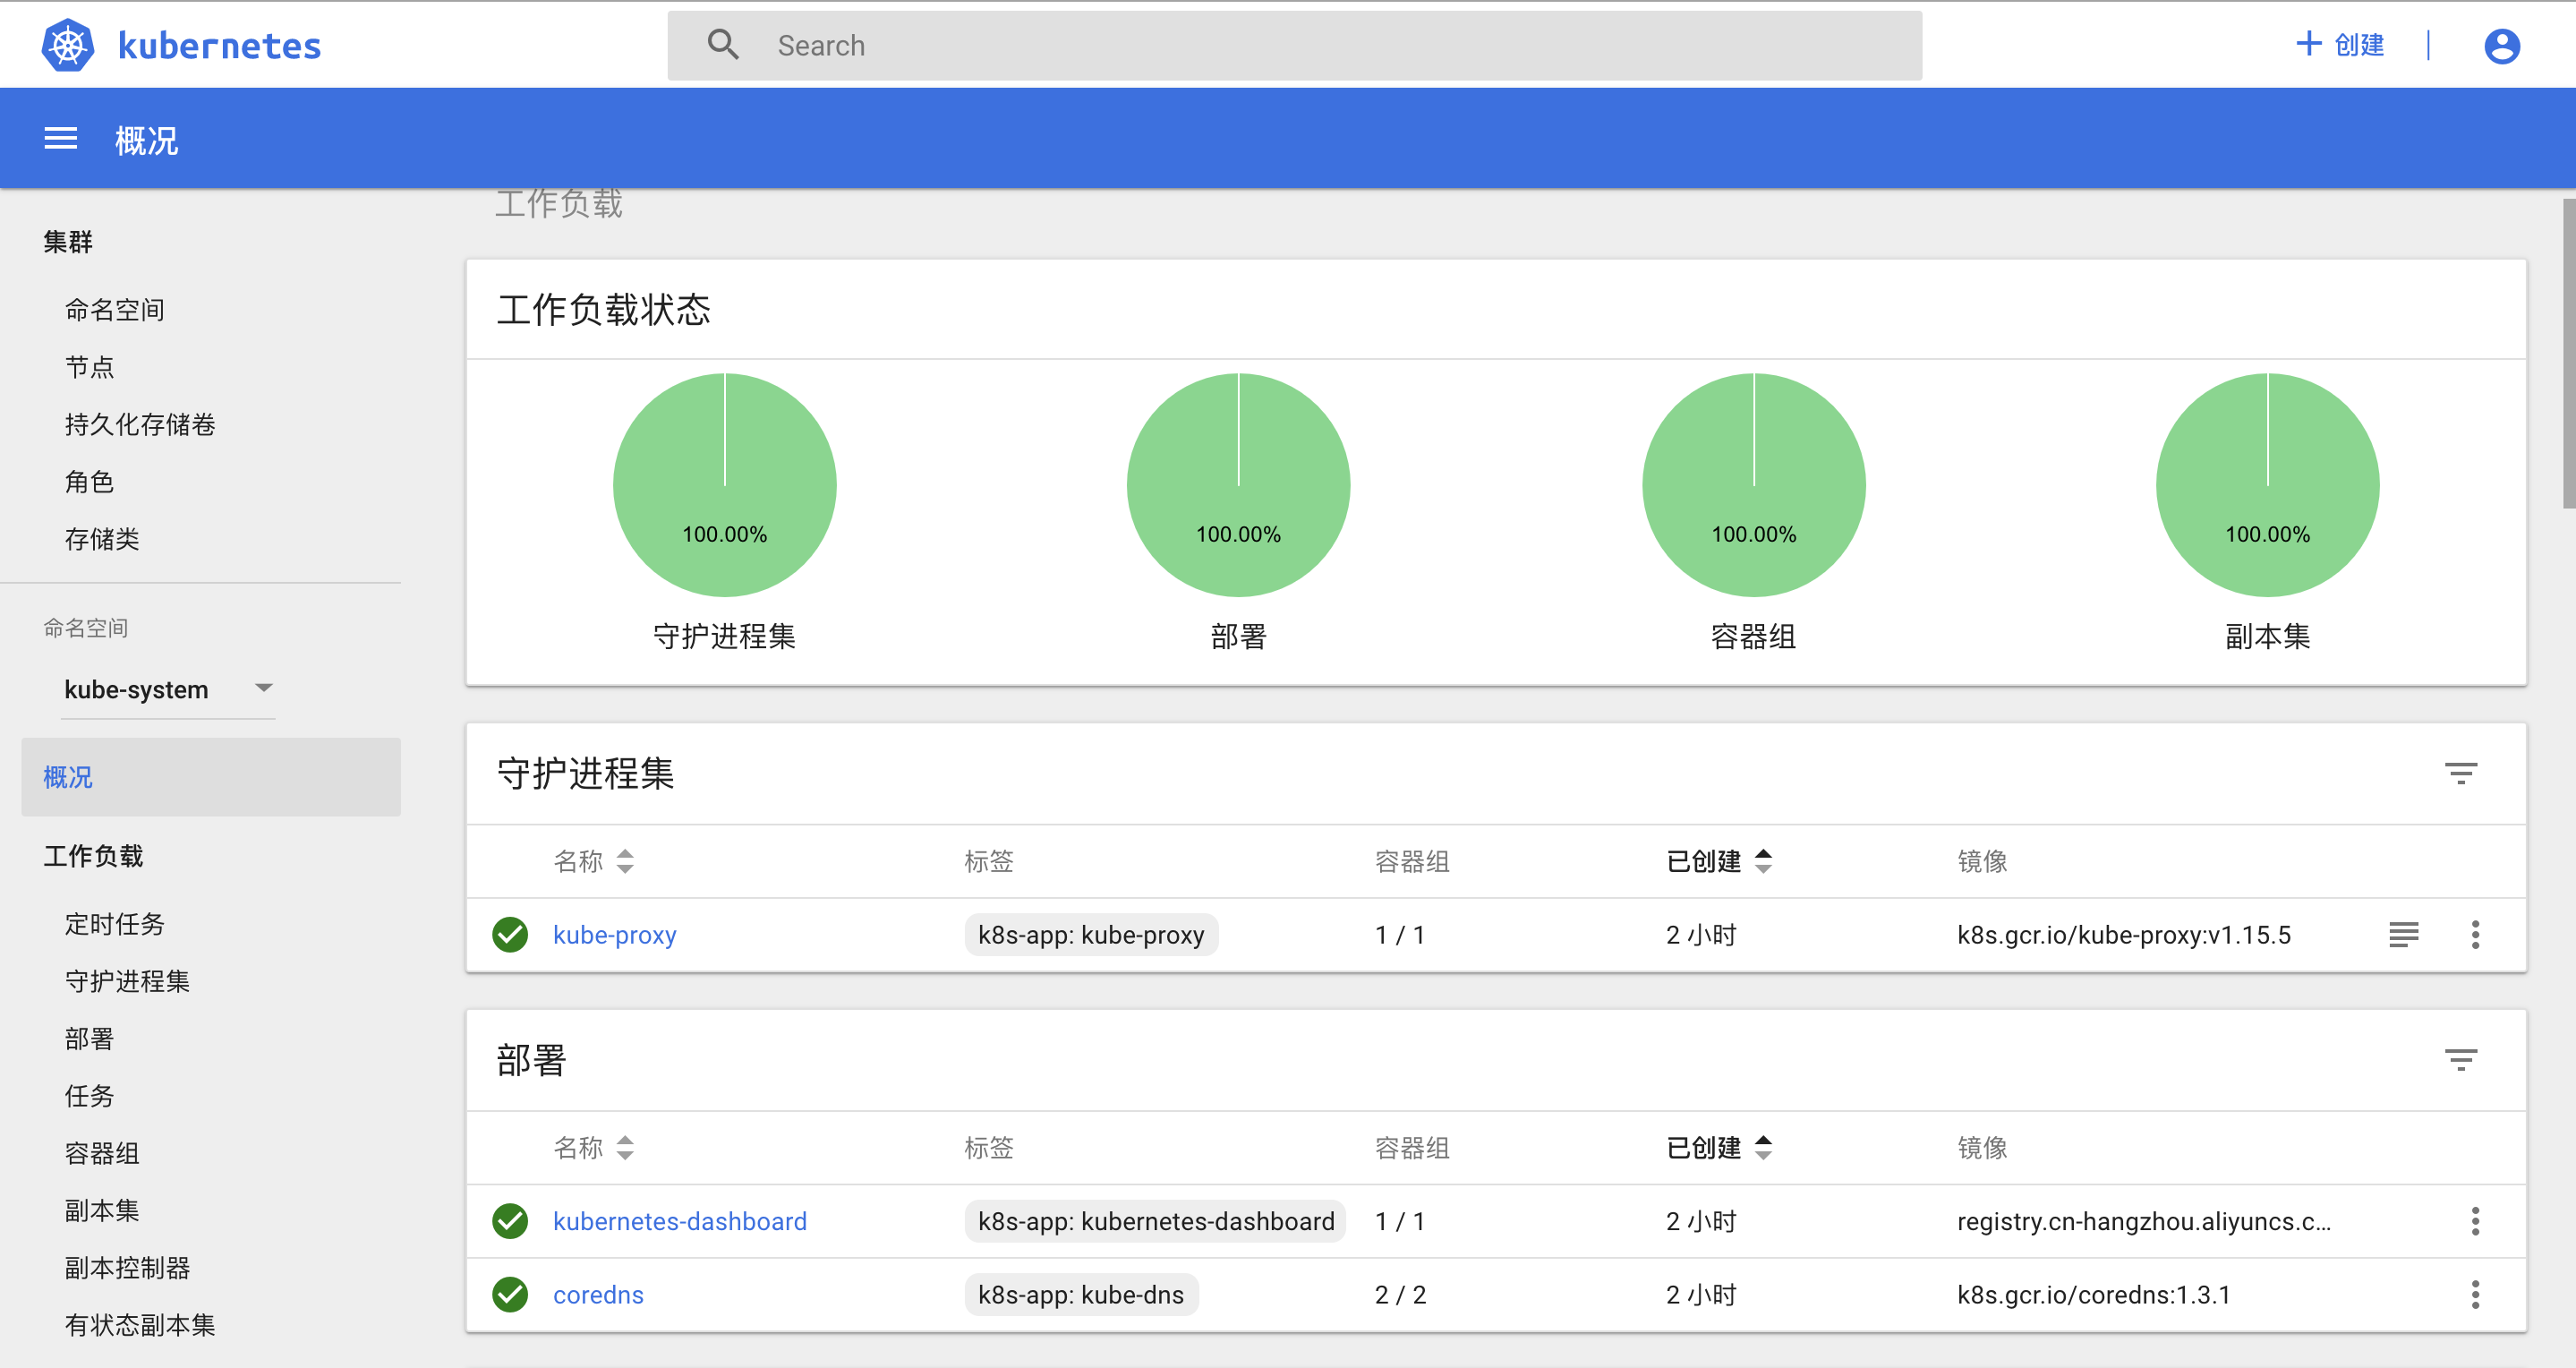Open the coredns deployment link
The height and width of the screenshot is (1368, 2576).
598,1295
